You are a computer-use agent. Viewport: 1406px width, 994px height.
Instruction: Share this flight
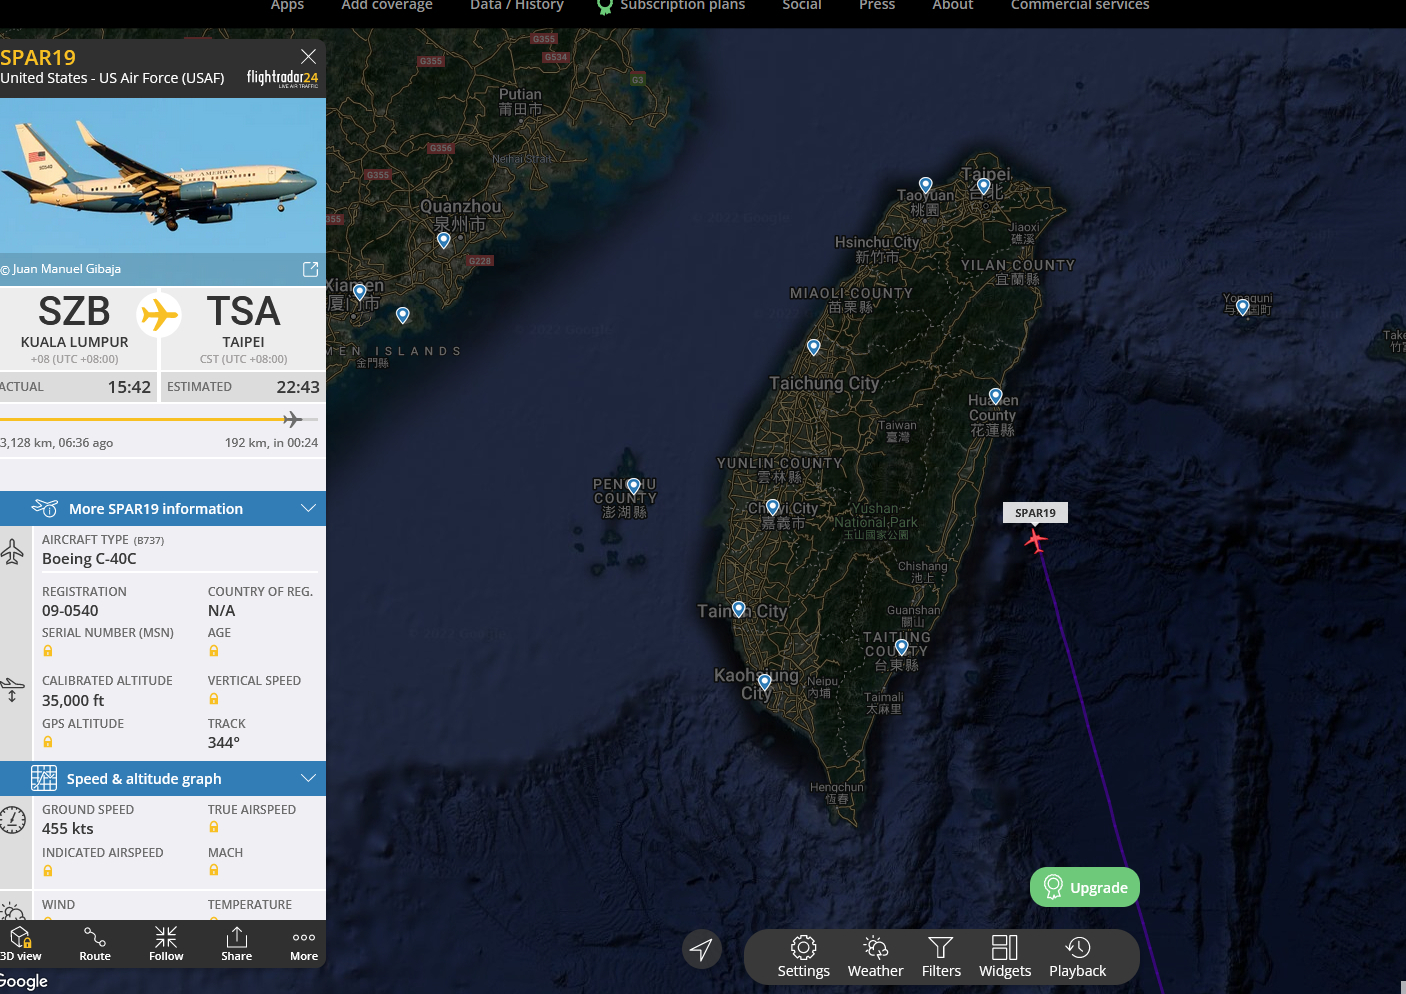237,943
